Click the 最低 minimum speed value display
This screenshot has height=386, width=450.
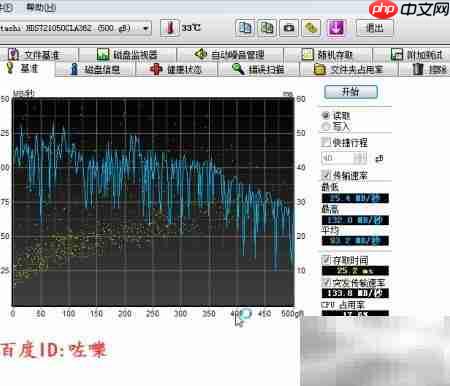(x=355, y=198)
